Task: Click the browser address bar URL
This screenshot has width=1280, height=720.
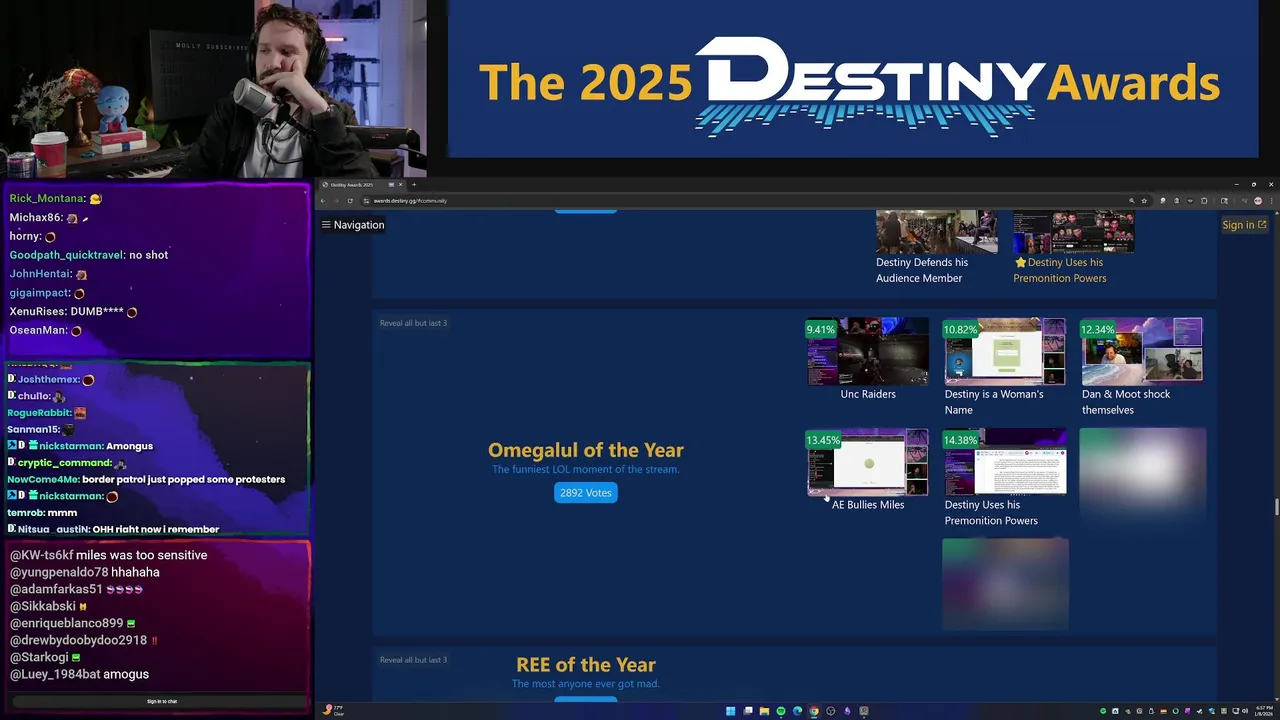Action: click(410, 201)
